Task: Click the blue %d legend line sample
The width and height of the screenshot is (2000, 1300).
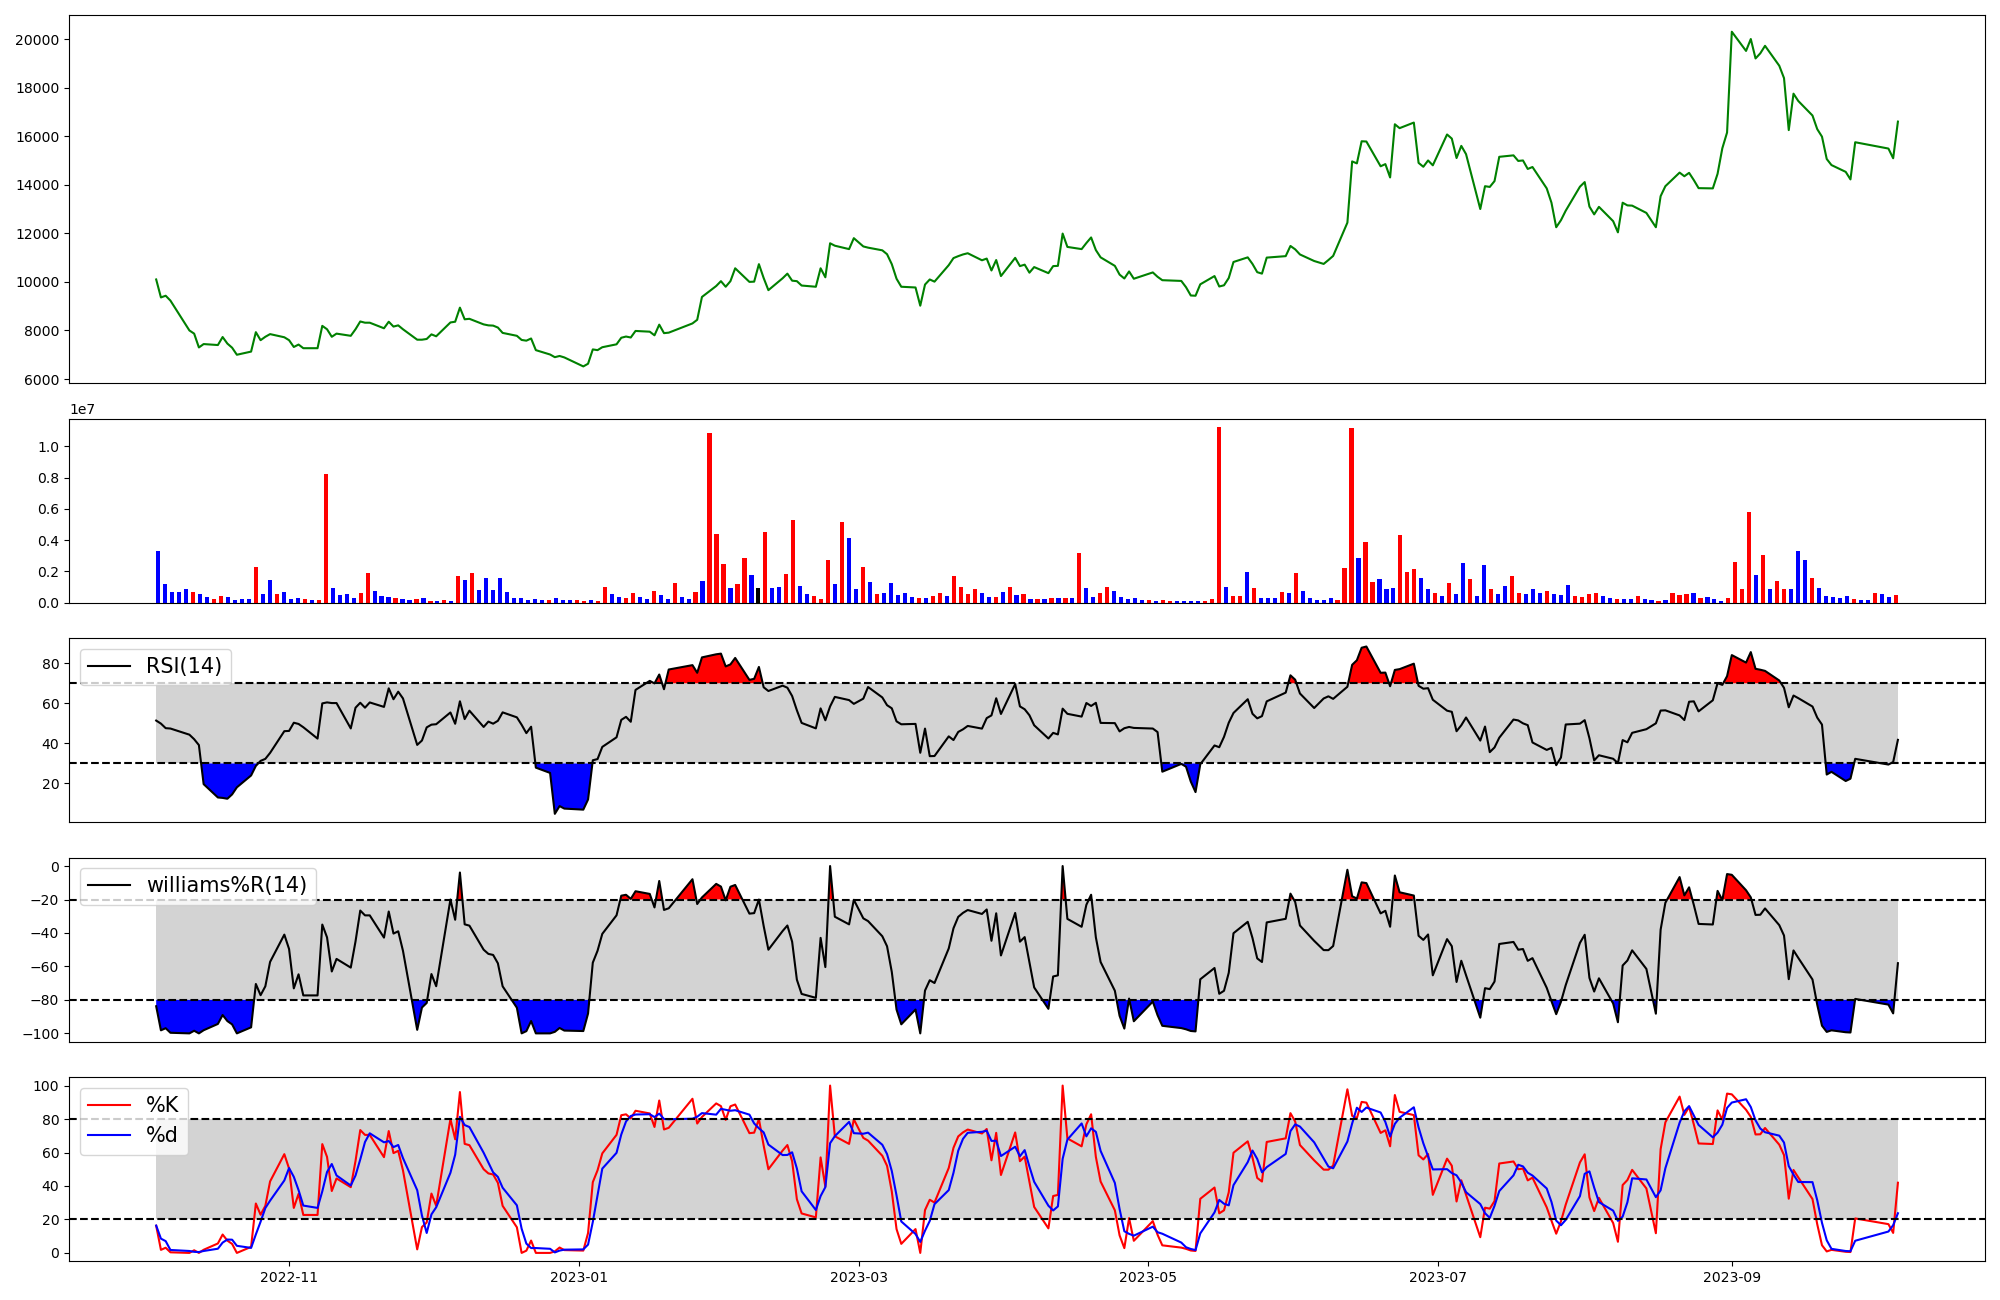Action: pyautogui.click(x=110, y=1135)
